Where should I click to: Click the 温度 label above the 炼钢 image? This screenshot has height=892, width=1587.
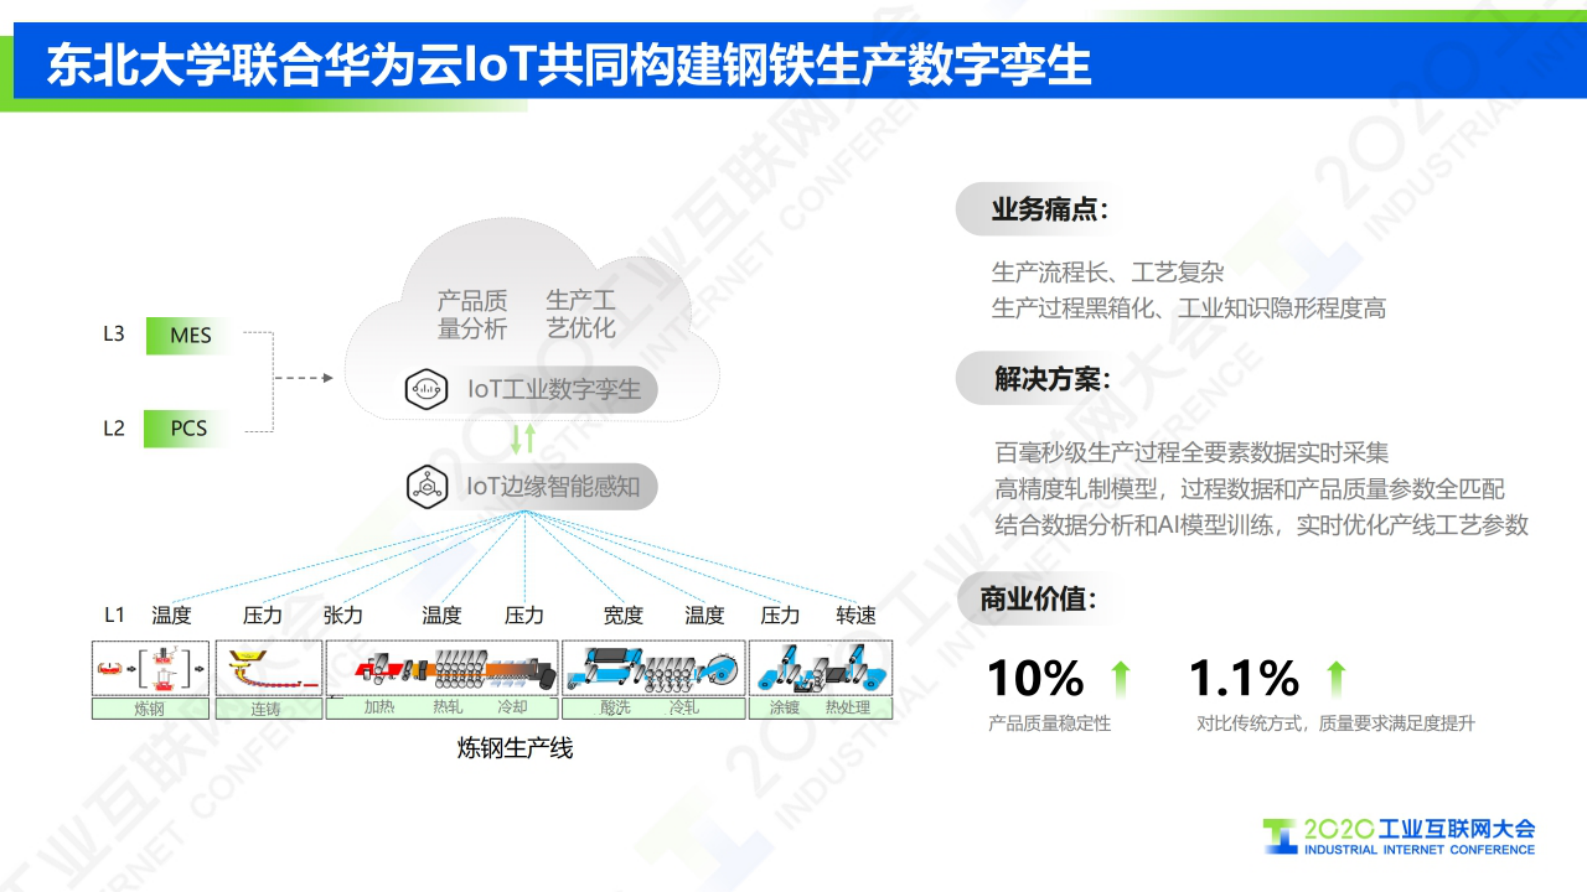[171, 615]
